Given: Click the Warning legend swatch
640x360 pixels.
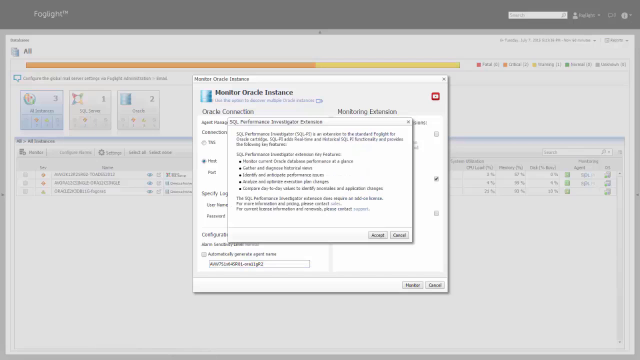Looking at the screenshot, I should coord(534,64).
